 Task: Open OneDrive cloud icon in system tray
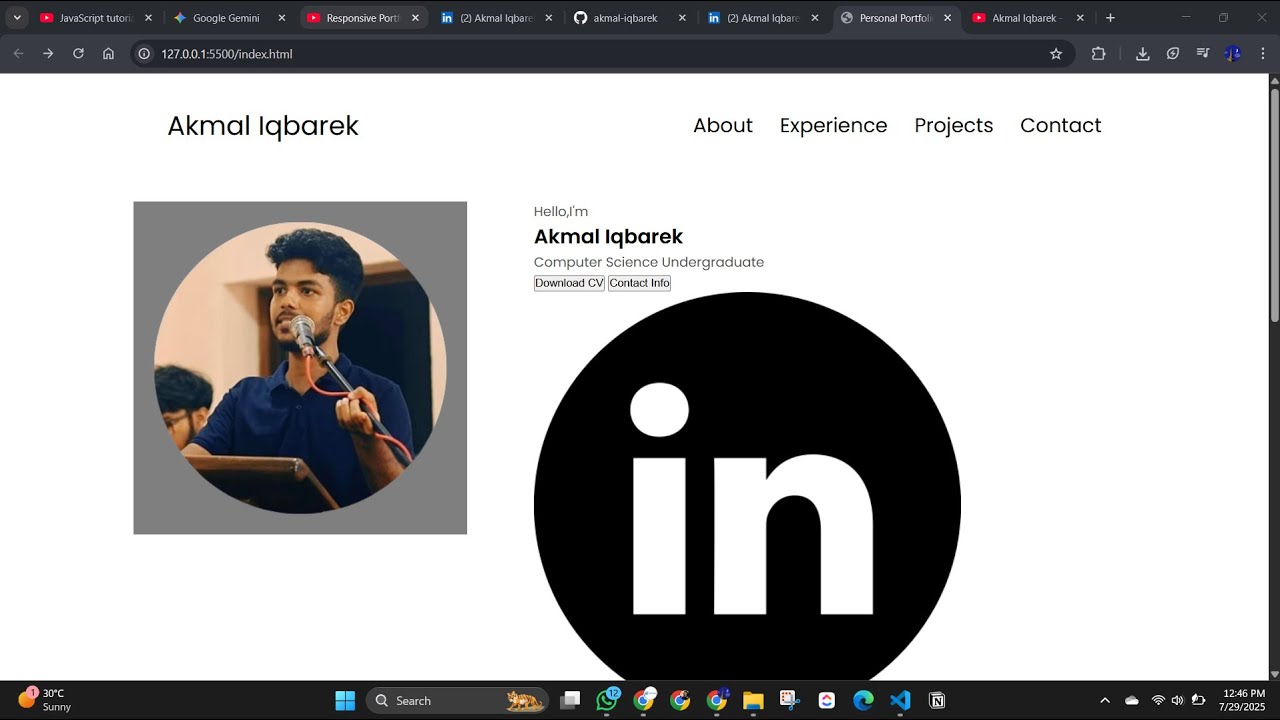click(x=1132, y=701)
